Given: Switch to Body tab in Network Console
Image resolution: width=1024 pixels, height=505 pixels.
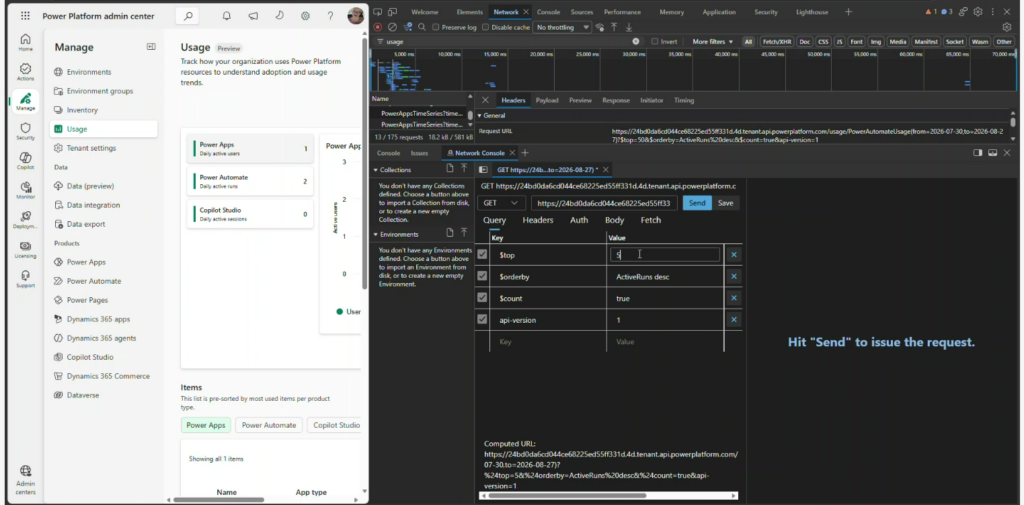Looking at the screenshot, I should pyautogui.click(x=614, y=220).
